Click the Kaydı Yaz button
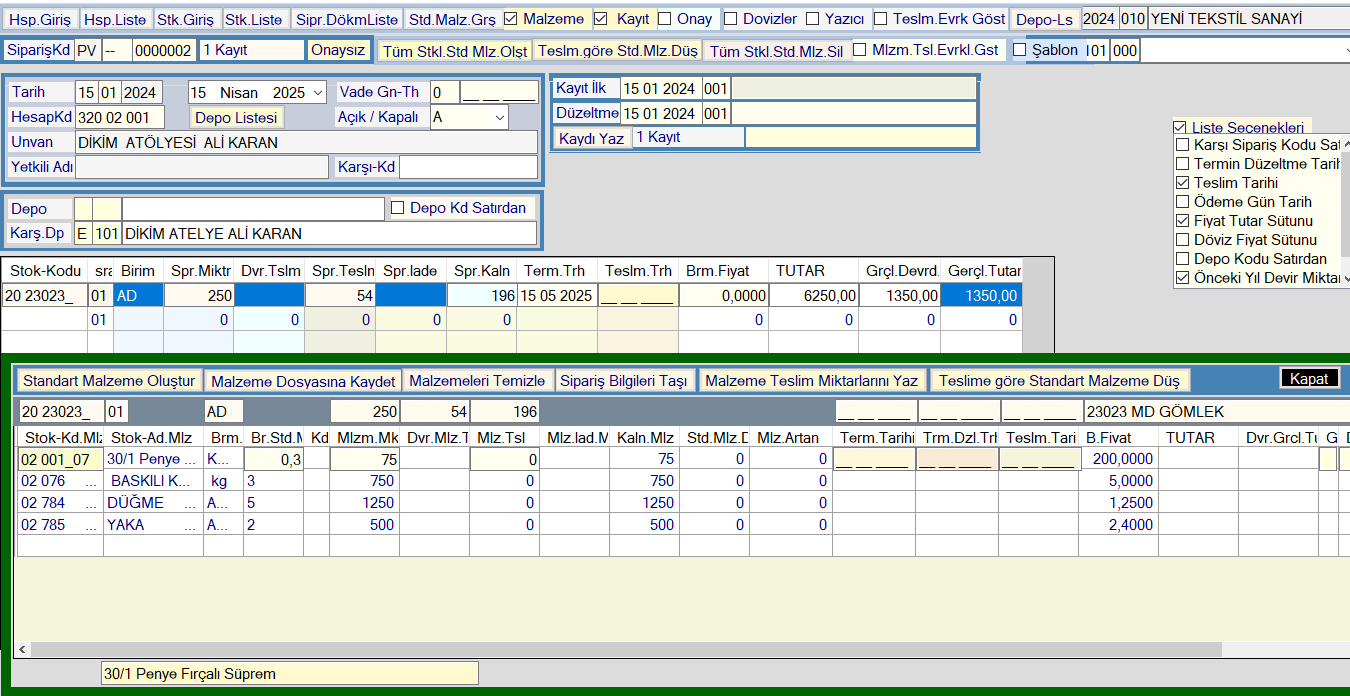 (x=591, y=137)
